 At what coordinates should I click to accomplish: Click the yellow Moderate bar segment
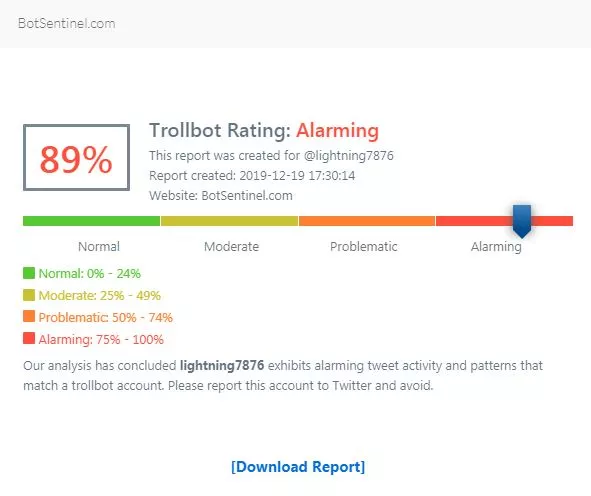pyautogui.click(x=230, y=221)
